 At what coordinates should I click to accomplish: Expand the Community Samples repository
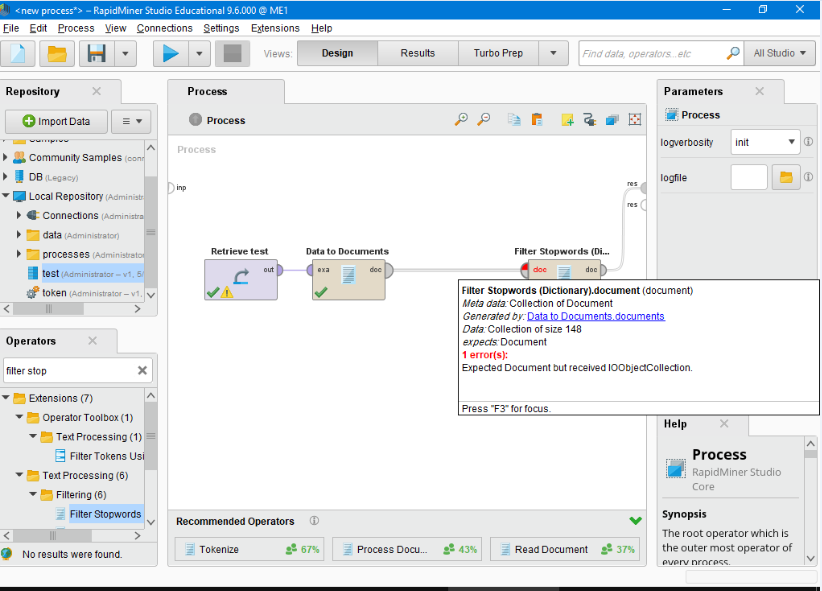5,157
